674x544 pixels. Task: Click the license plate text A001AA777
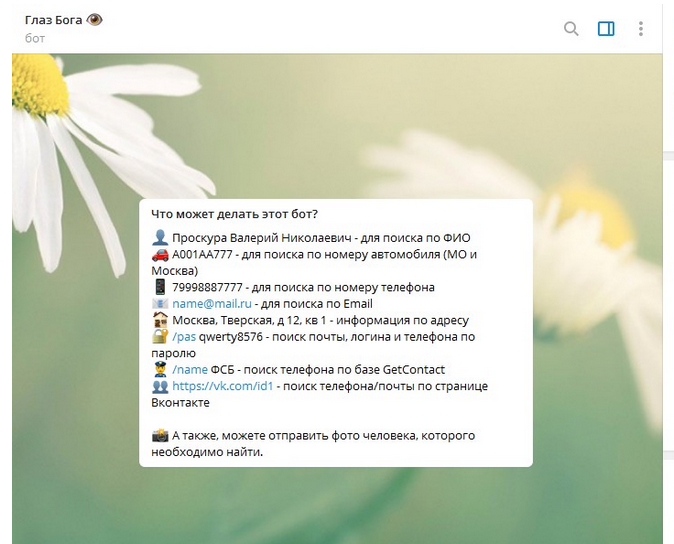click(202, 254)
